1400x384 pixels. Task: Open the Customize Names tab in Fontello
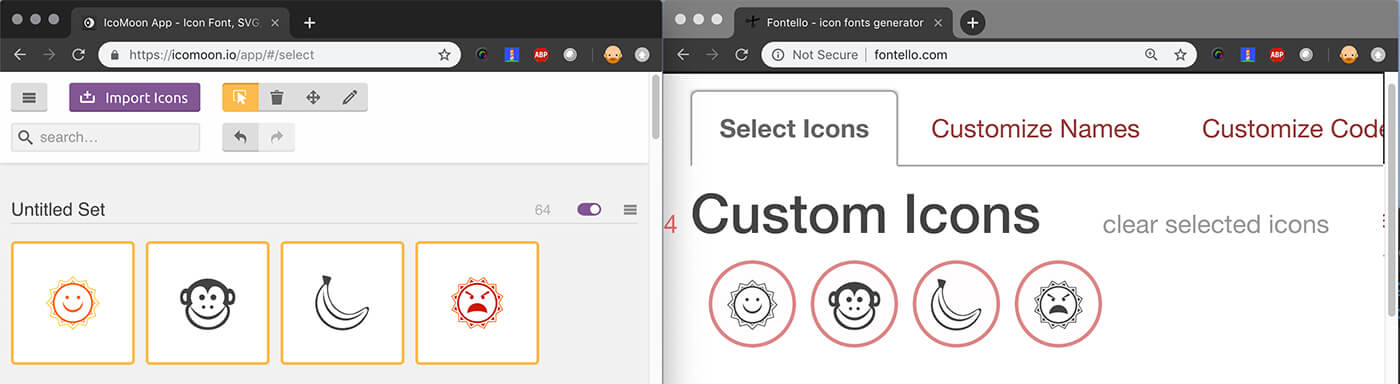[x=1035, y=129]
